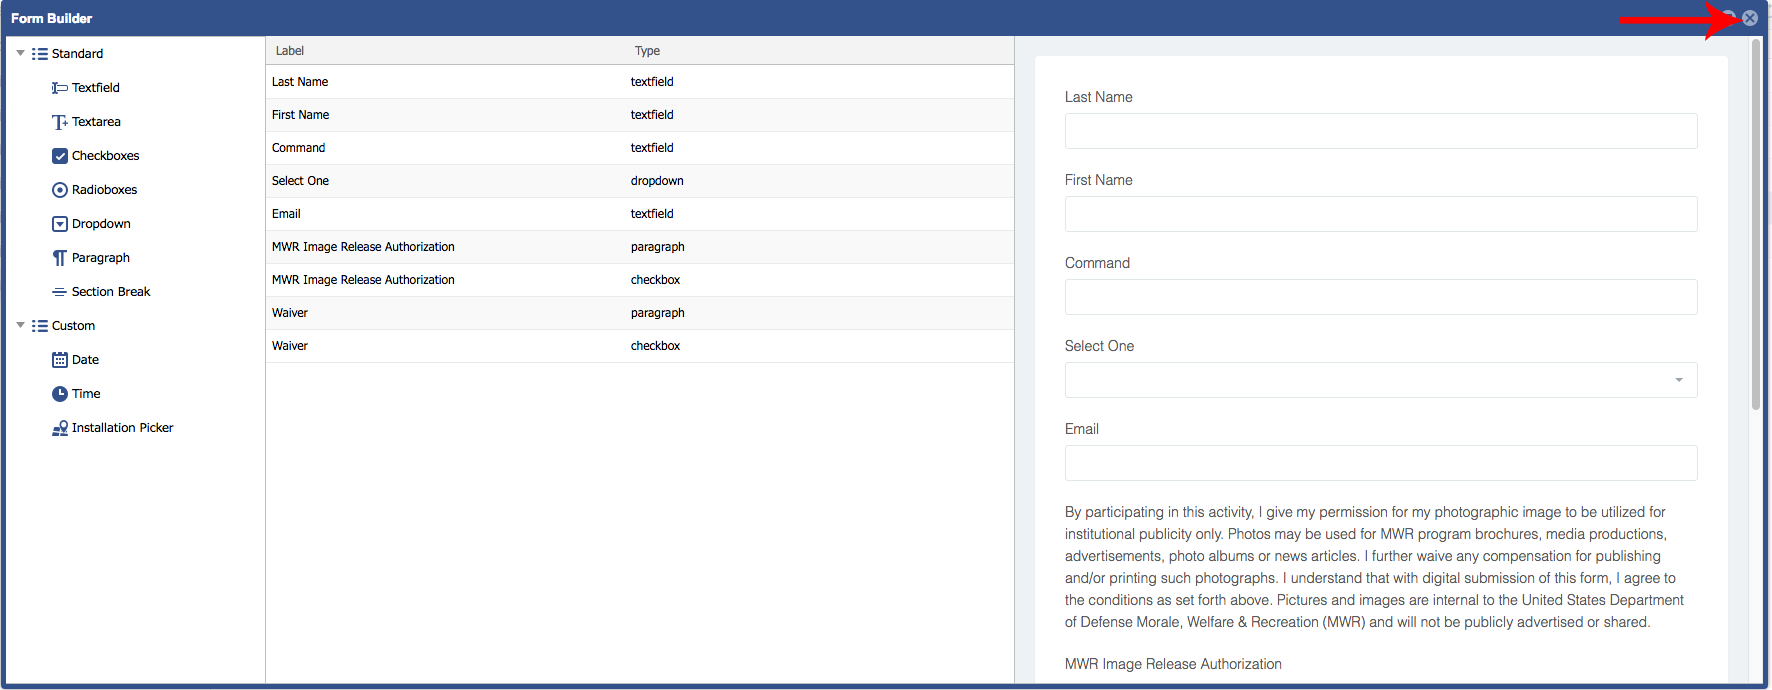This screenshot has width=1772, height=690.
Task: Select the MWR Image Release Authorization paragraph row
Action: tap(640, 247)
